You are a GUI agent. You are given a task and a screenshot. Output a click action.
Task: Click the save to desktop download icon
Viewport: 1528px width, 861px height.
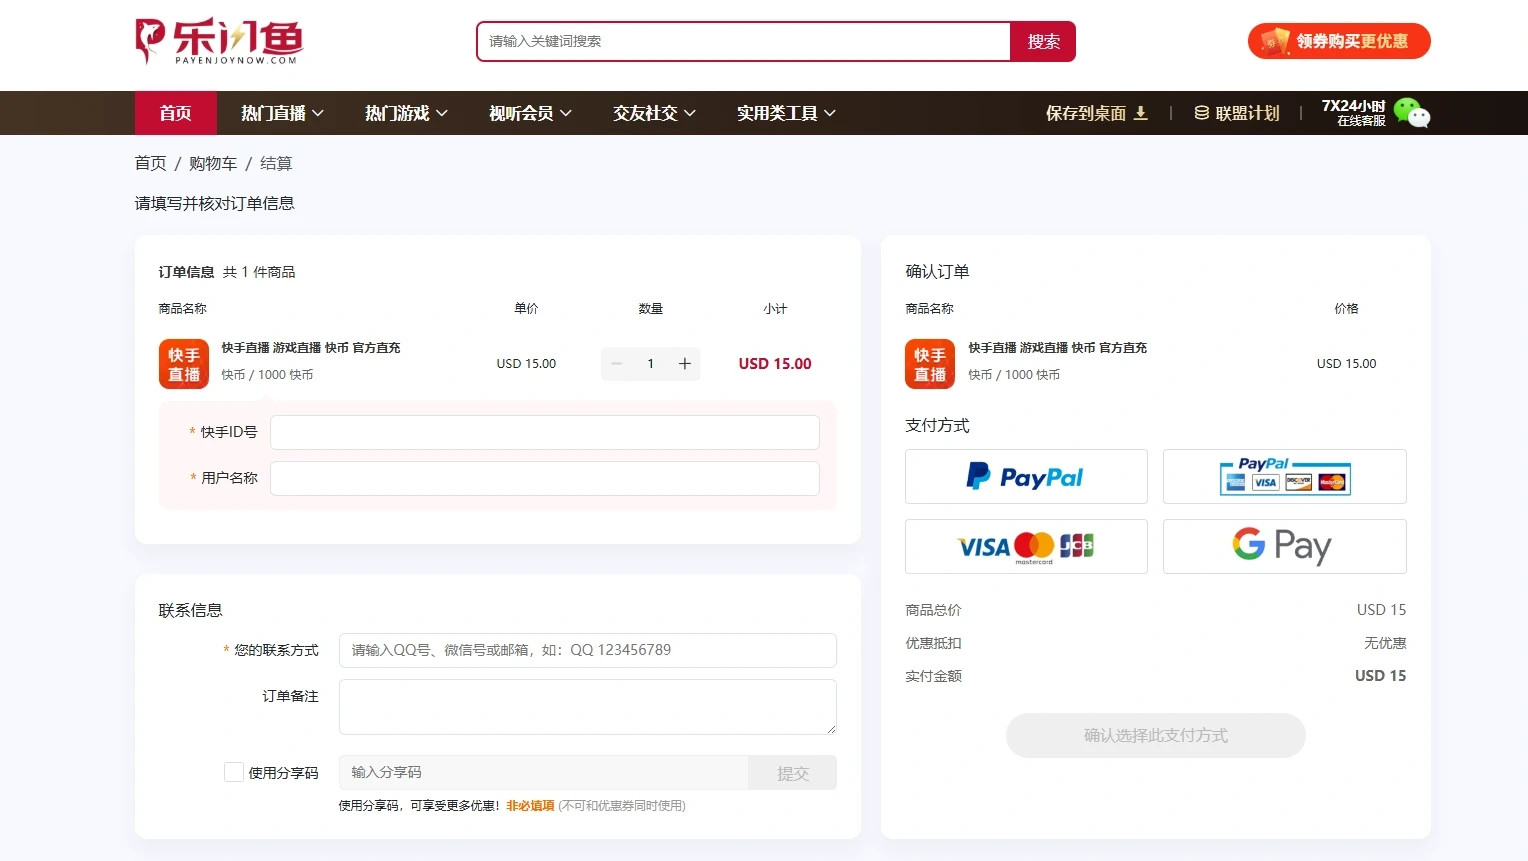click(1140, 113)
